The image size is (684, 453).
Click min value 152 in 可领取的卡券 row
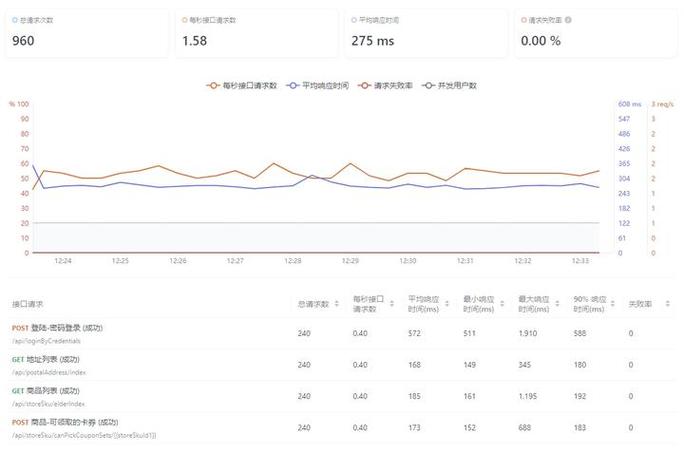(x=469, y=428)
